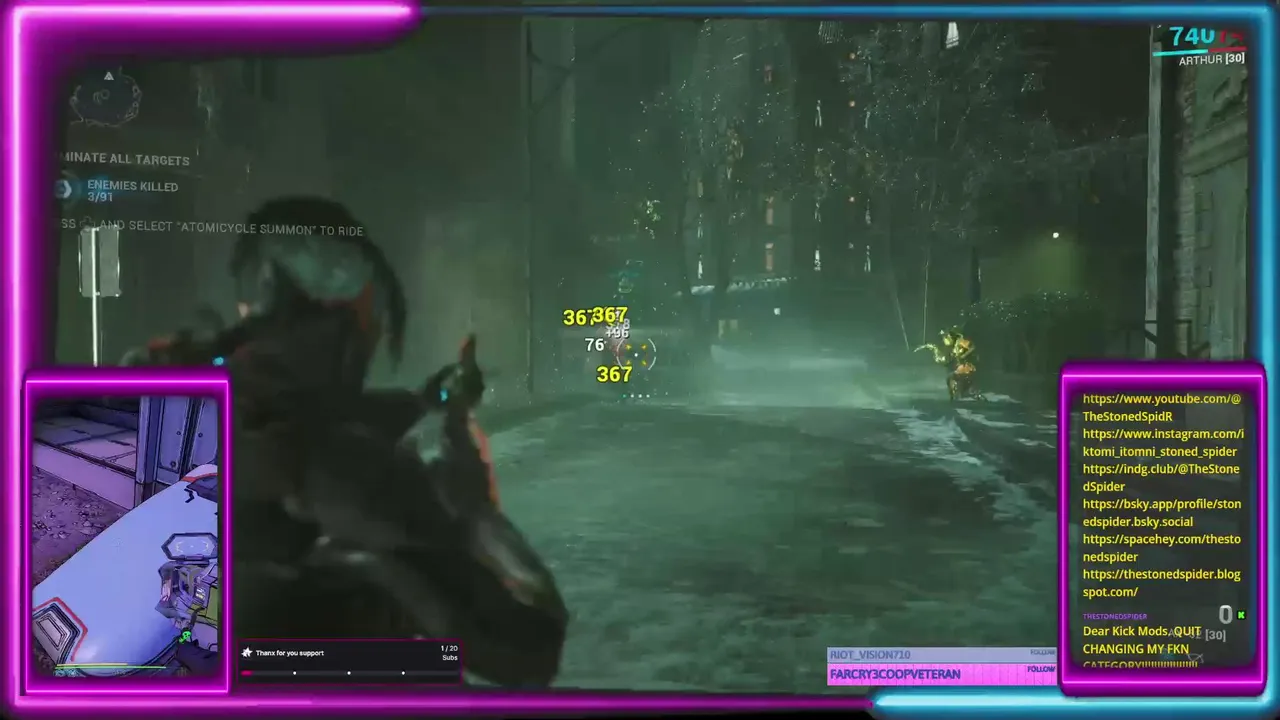The width and height of the screenshot is (1280, 720).
Task: Open the bsky.app stonedspider profile link
Action: (1162, 513)
